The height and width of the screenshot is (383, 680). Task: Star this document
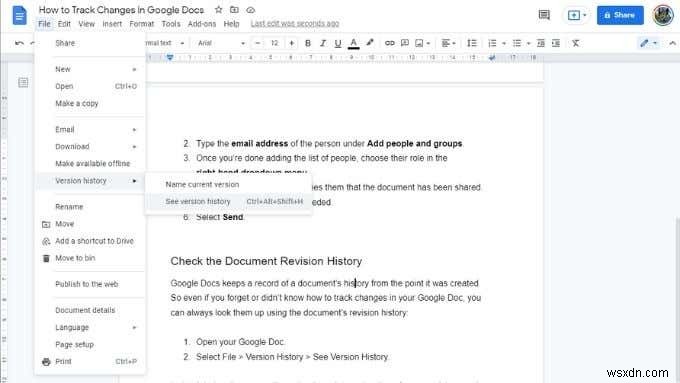219,10
